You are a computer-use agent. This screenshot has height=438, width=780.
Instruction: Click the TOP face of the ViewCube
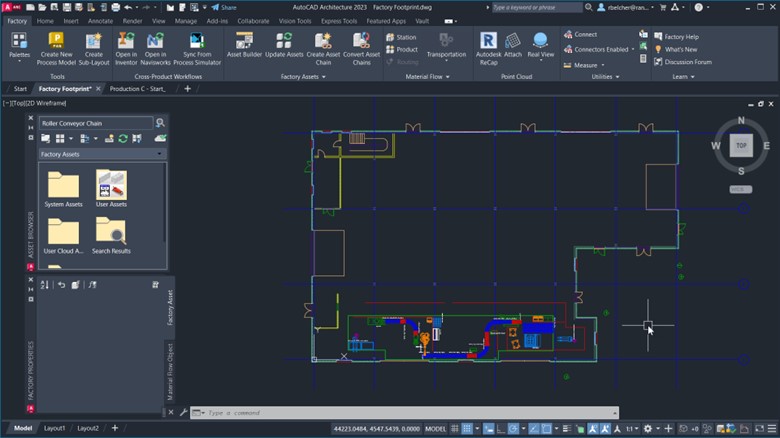click(x=741, y=145)
